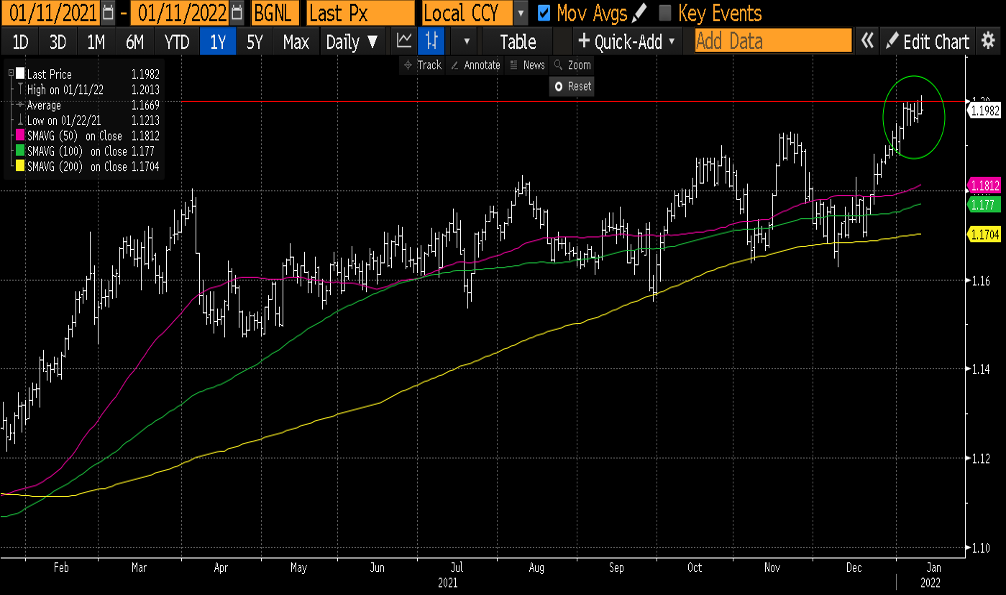Image resolution: width=1006 pixels, height=595 pixels.
Task: Uncheck the Mov Avgs checkbox
Action: [x=544, y=13]
